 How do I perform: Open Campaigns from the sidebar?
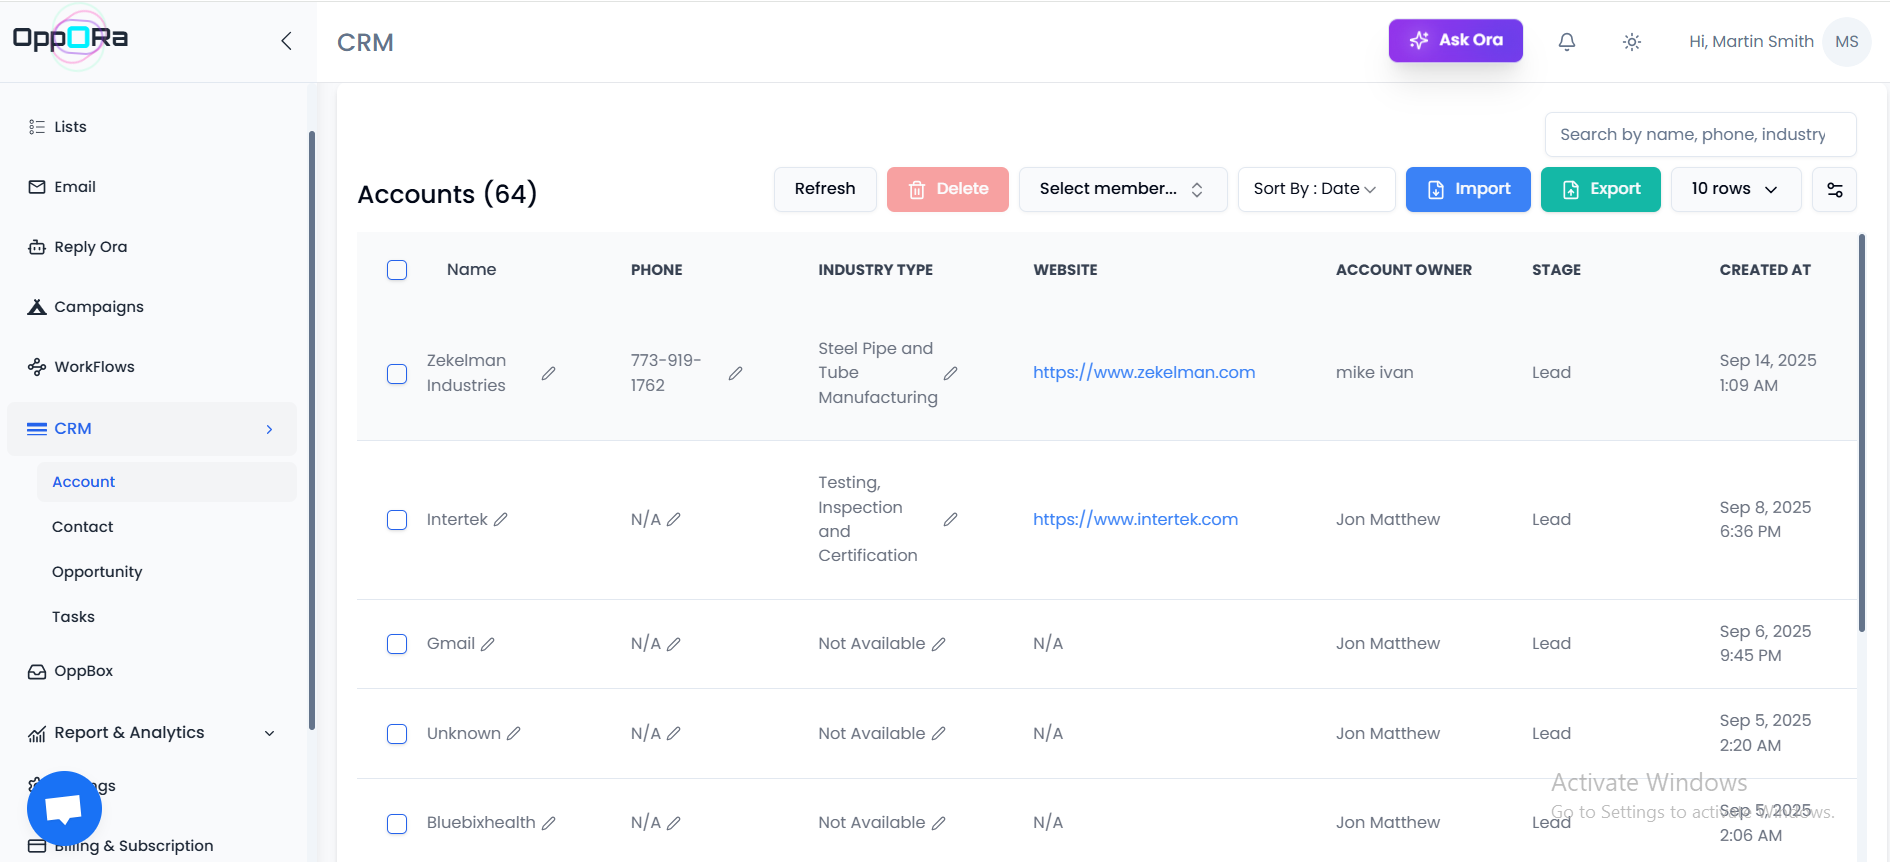[x=98, y=307]
